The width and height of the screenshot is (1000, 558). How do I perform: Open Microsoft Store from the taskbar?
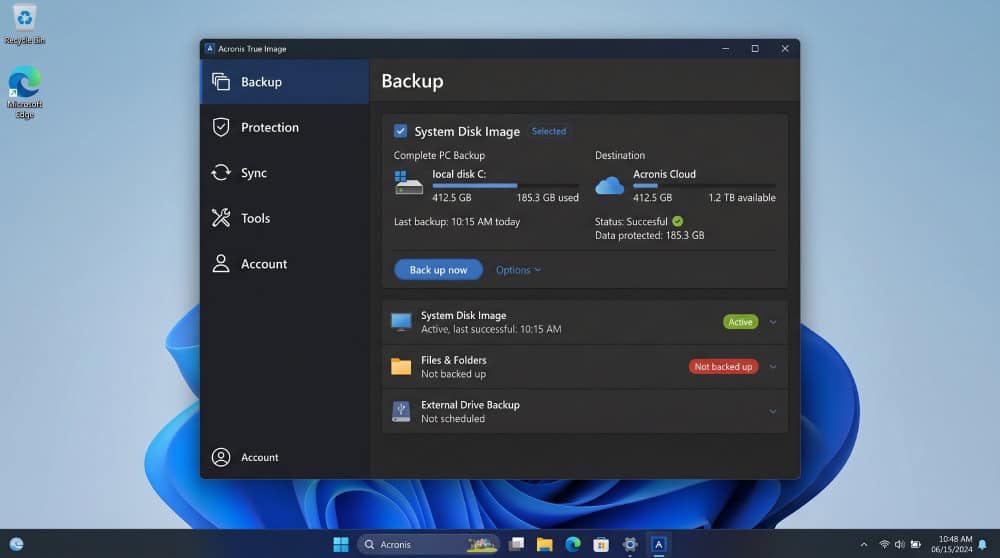[x=601, y=544]
